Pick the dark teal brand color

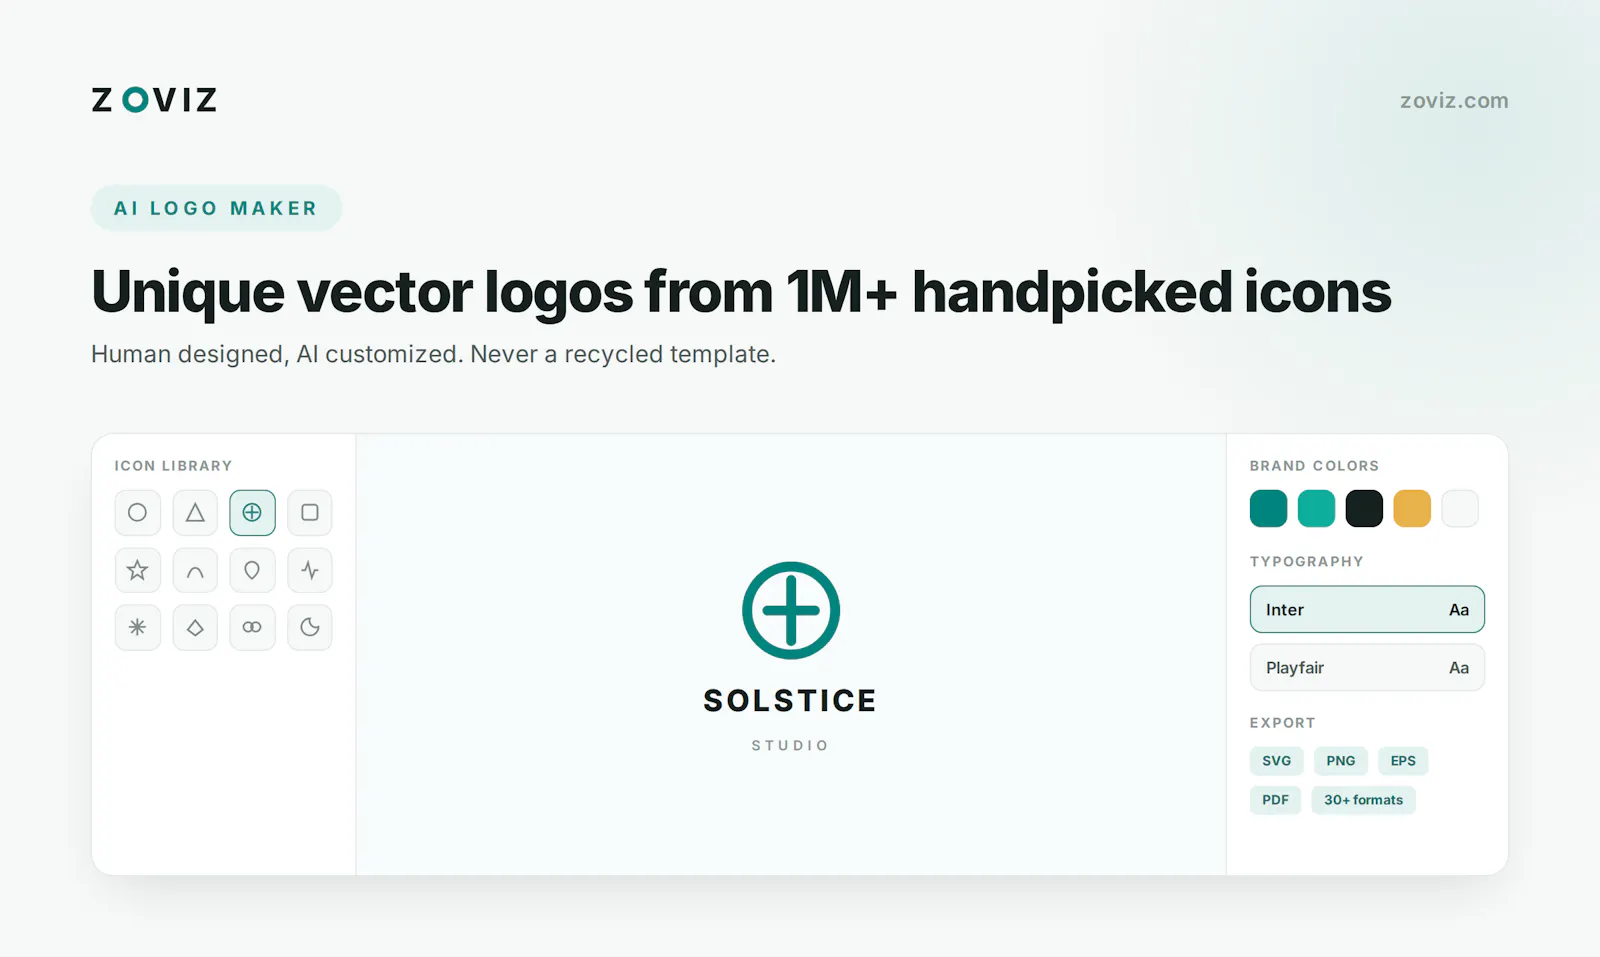(1268, 508)
